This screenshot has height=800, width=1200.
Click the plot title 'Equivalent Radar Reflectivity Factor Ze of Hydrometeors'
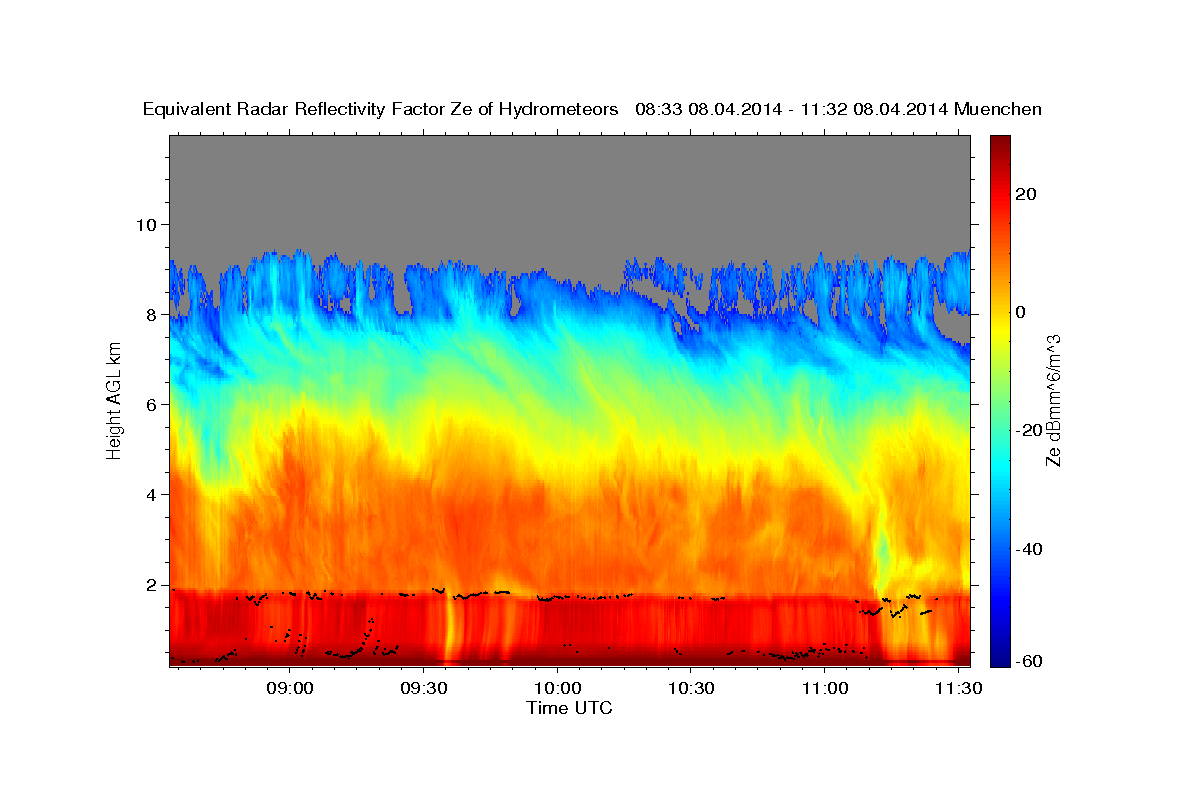click(381, 110)
